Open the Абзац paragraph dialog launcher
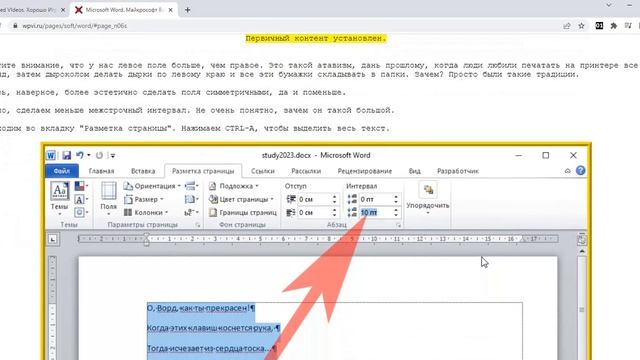 pyautogui.click(x=398, y=225)
